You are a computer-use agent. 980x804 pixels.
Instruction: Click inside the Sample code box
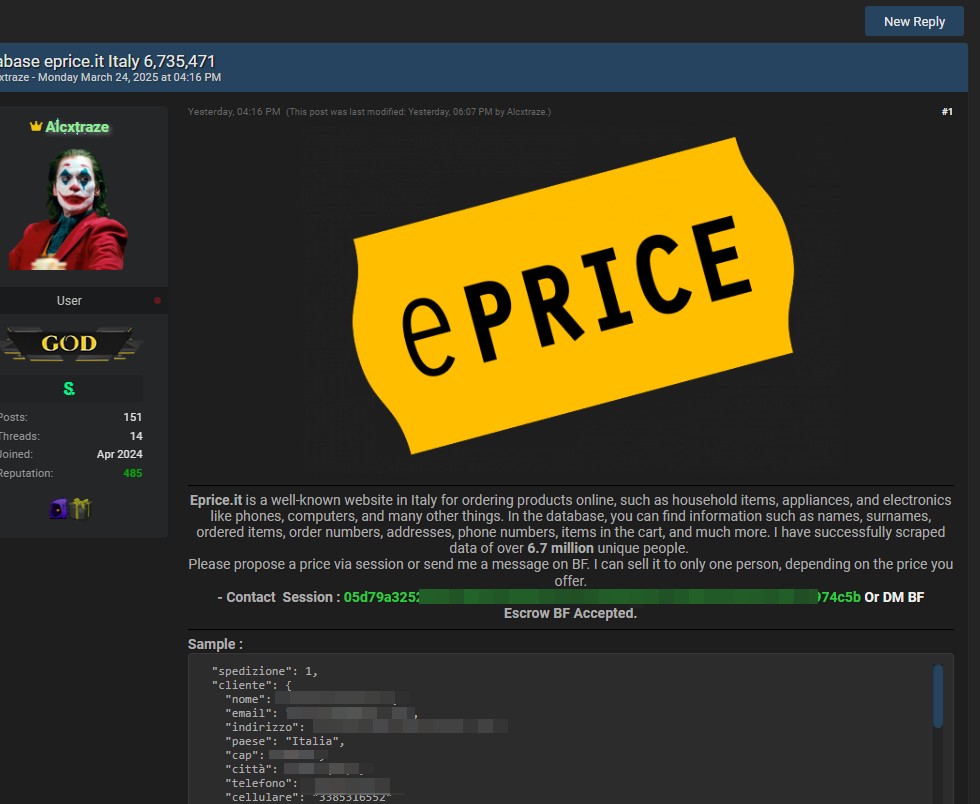560,730
